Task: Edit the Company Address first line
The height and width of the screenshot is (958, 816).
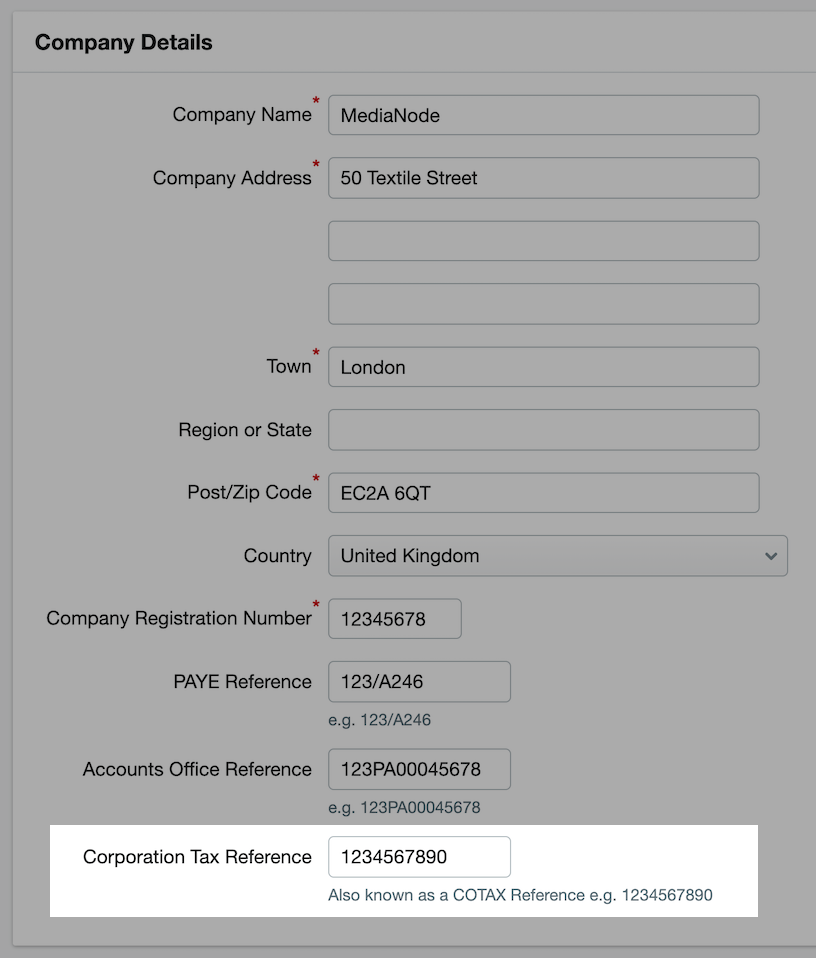Action: tap(543, 178)
